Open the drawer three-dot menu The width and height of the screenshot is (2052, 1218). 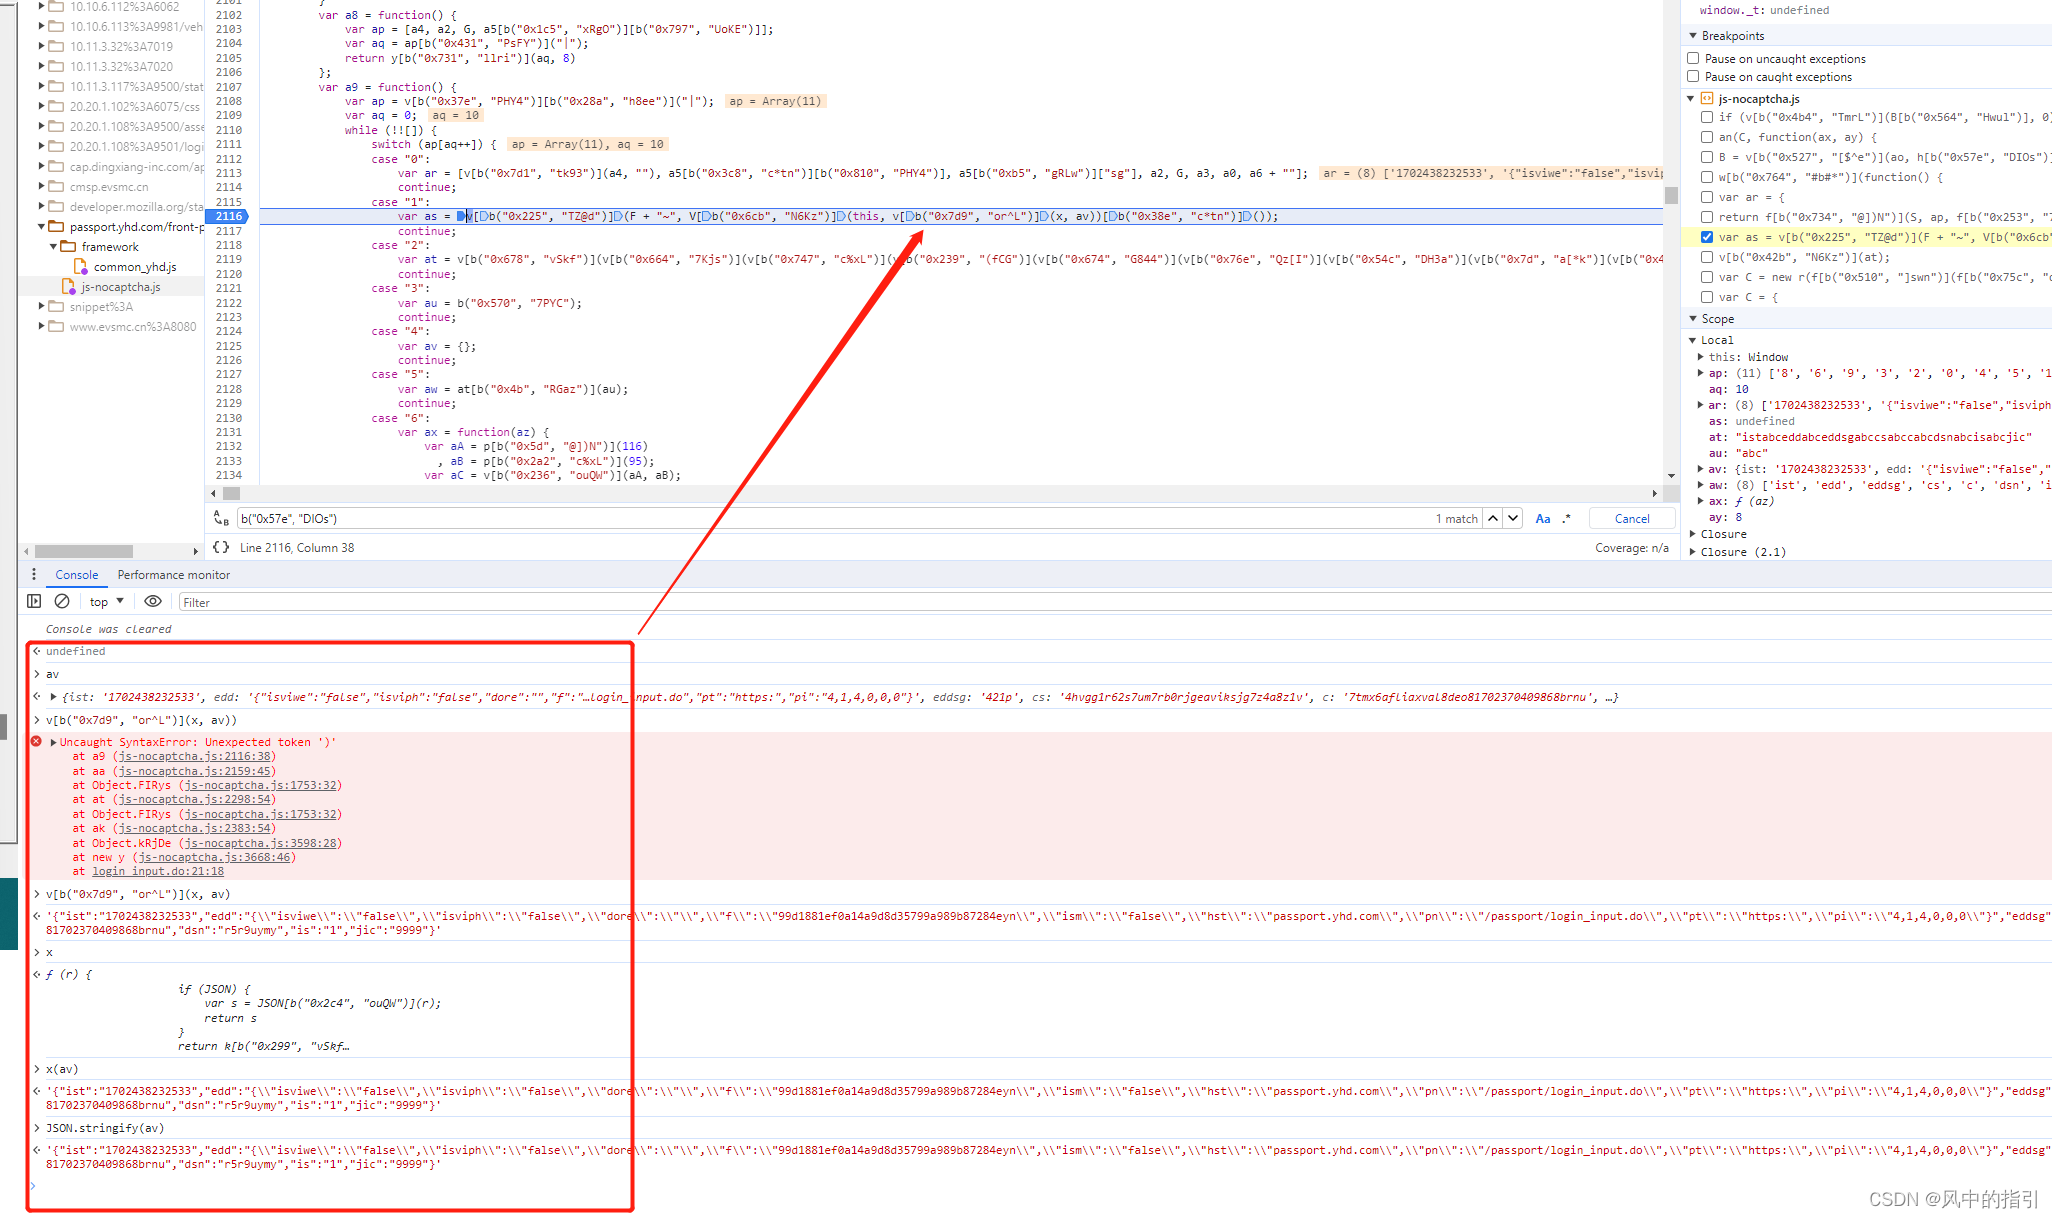pos(34,574)
